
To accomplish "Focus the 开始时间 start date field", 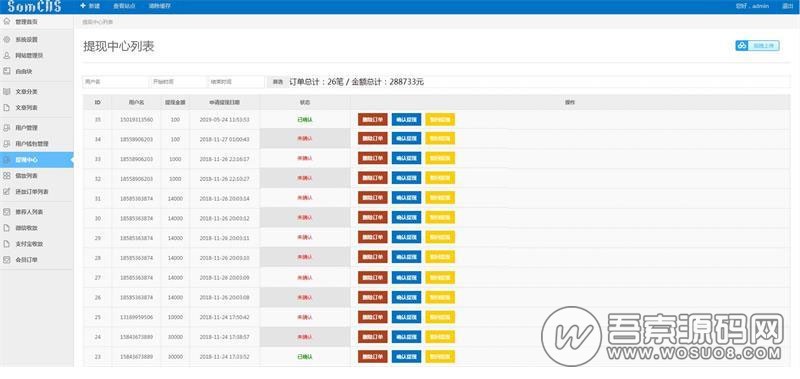I will (178, 82).
